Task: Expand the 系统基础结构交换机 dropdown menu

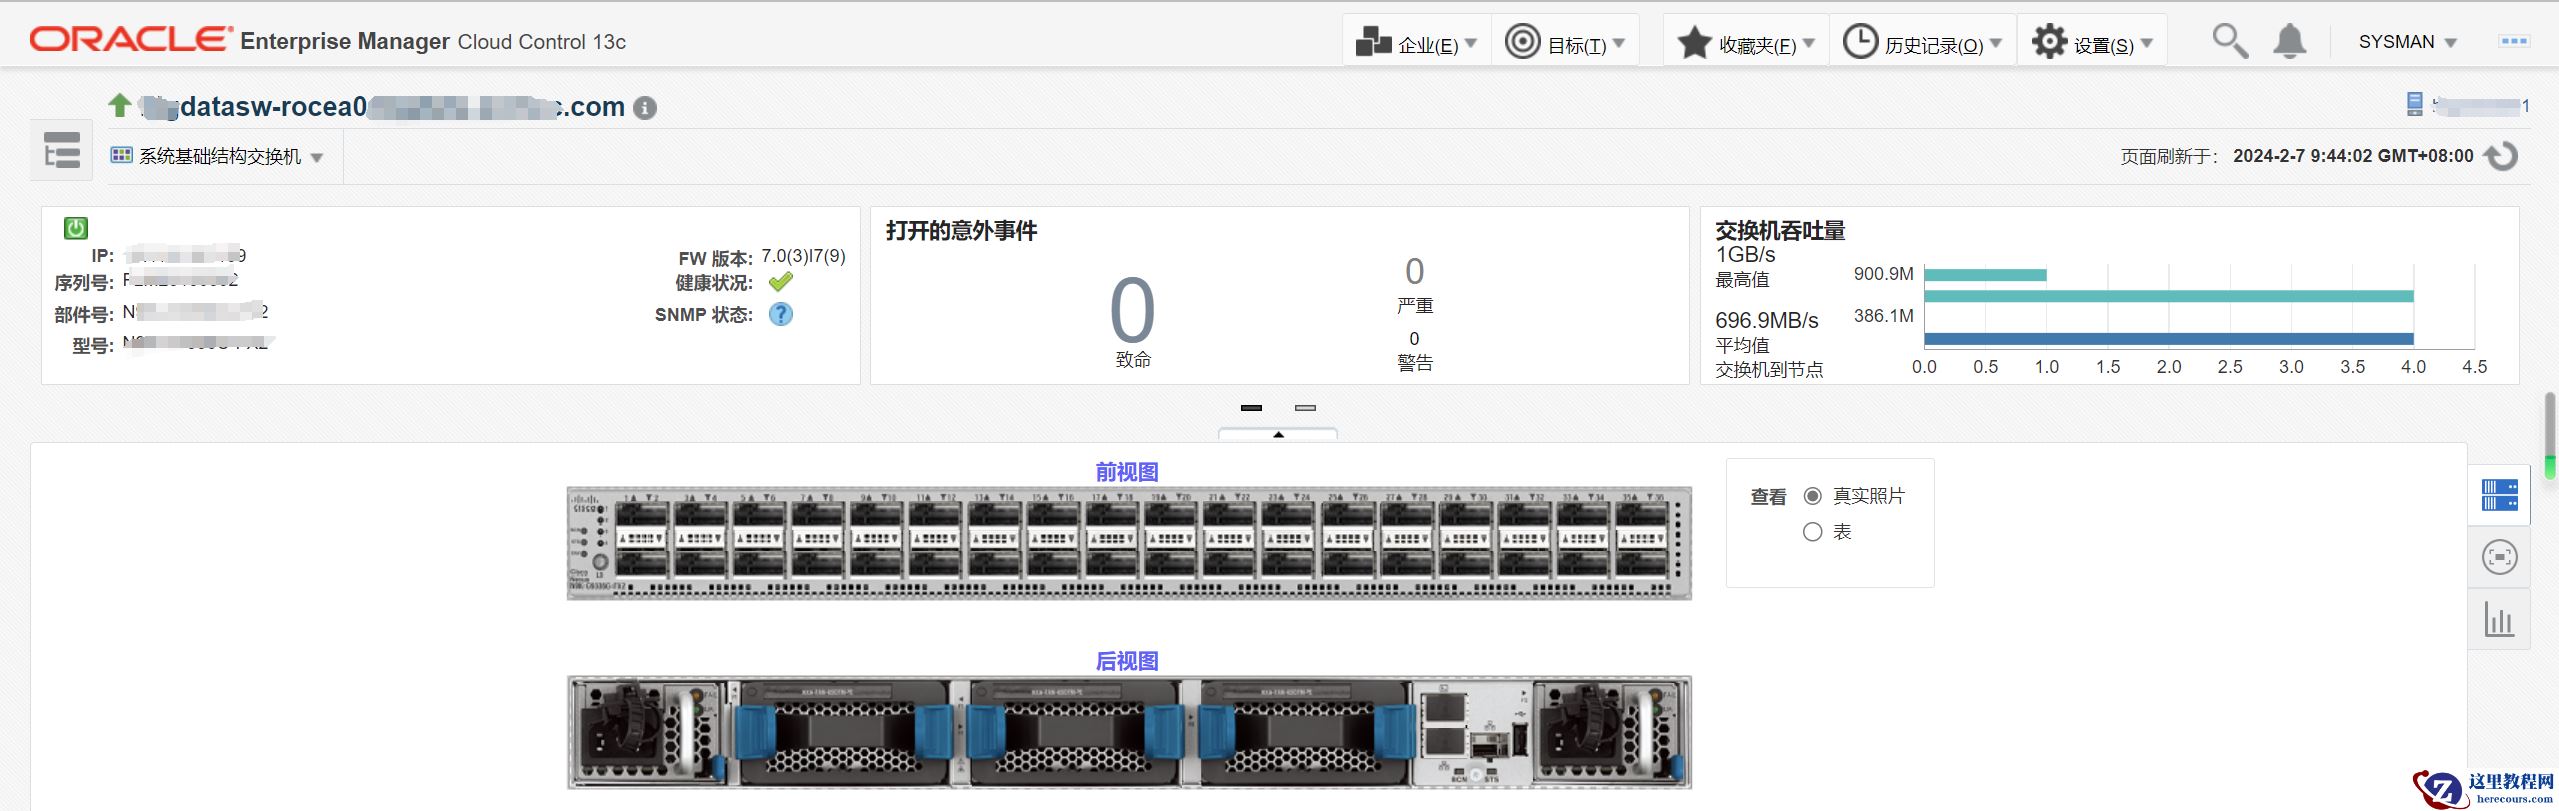Action: 217,157
